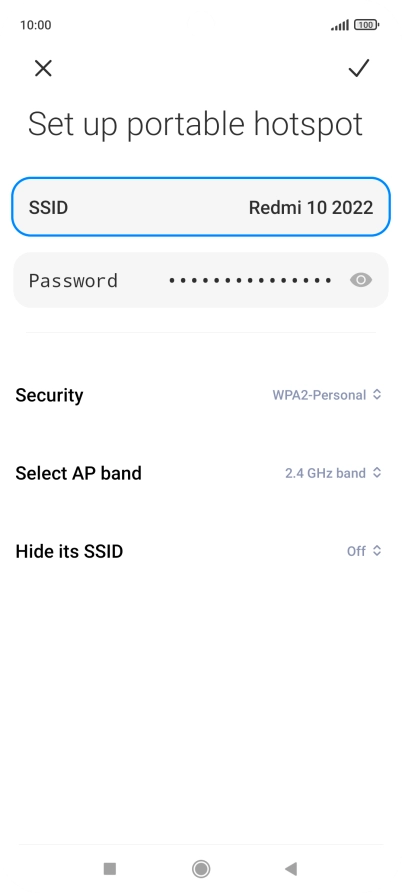Viewport: 402px width, 893px height.
Task: Tap the 10:00 clock in the status bar
Action: 35,25
